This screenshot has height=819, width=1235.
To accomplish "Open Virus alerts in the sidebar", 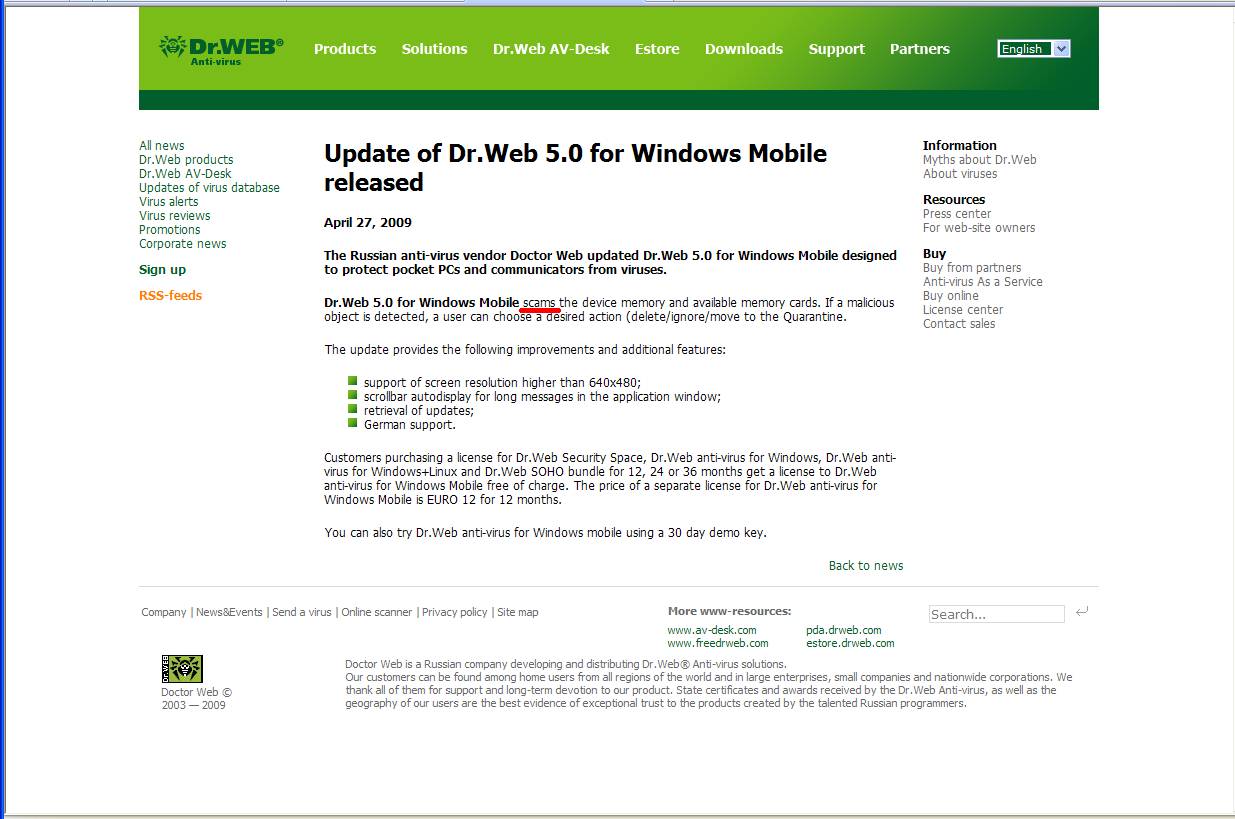I will pos(169,202).
